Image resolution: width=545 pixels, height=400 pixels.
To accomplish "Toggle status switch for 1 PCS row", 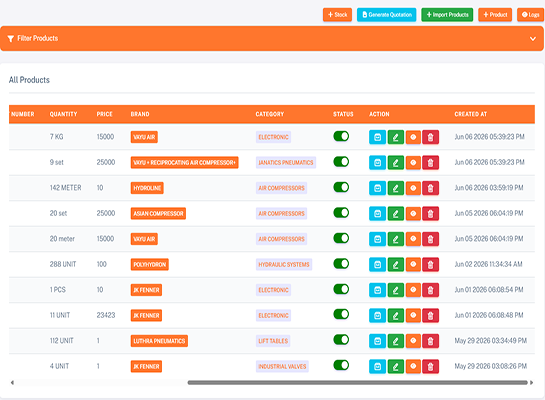I will [341, 289].
